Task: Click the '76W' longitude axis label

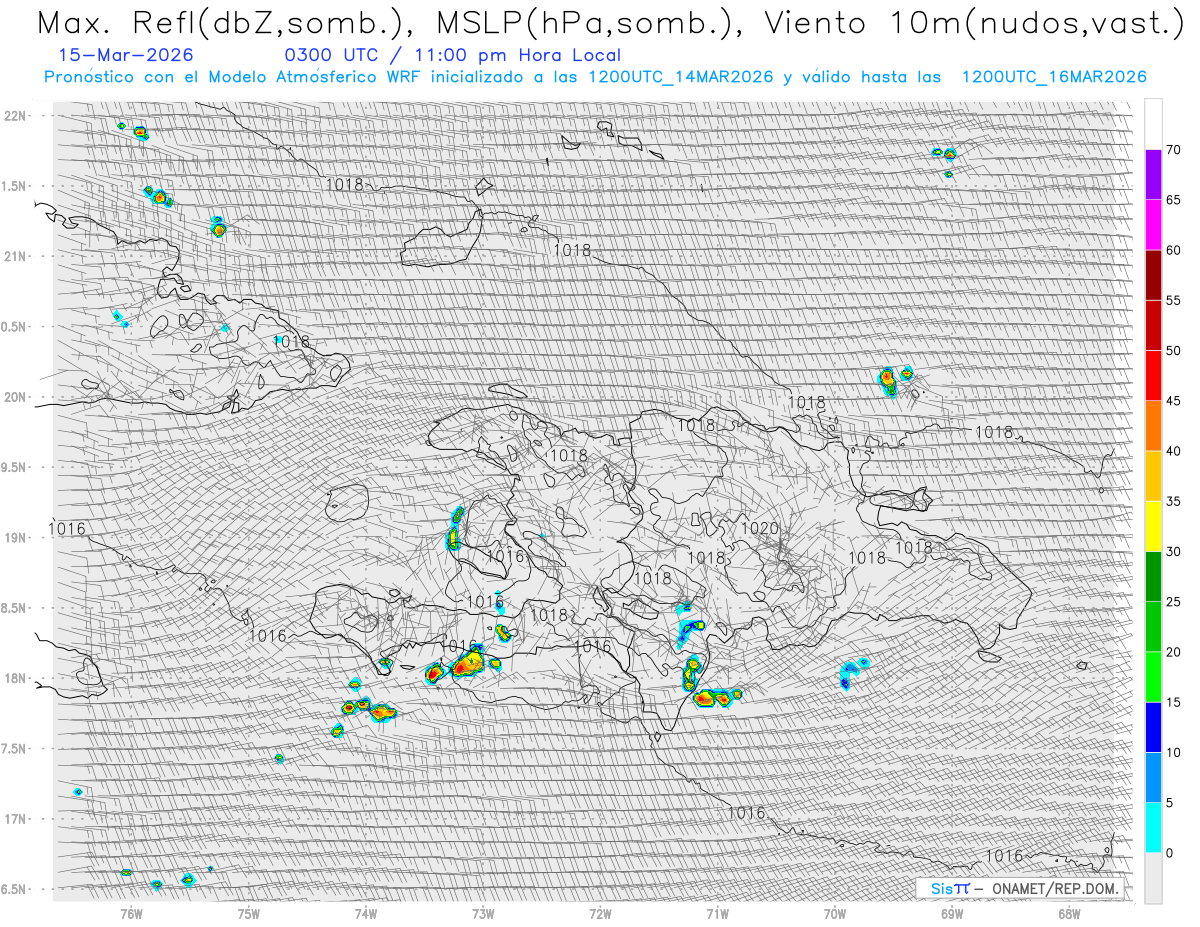Action: click(132, 914)
